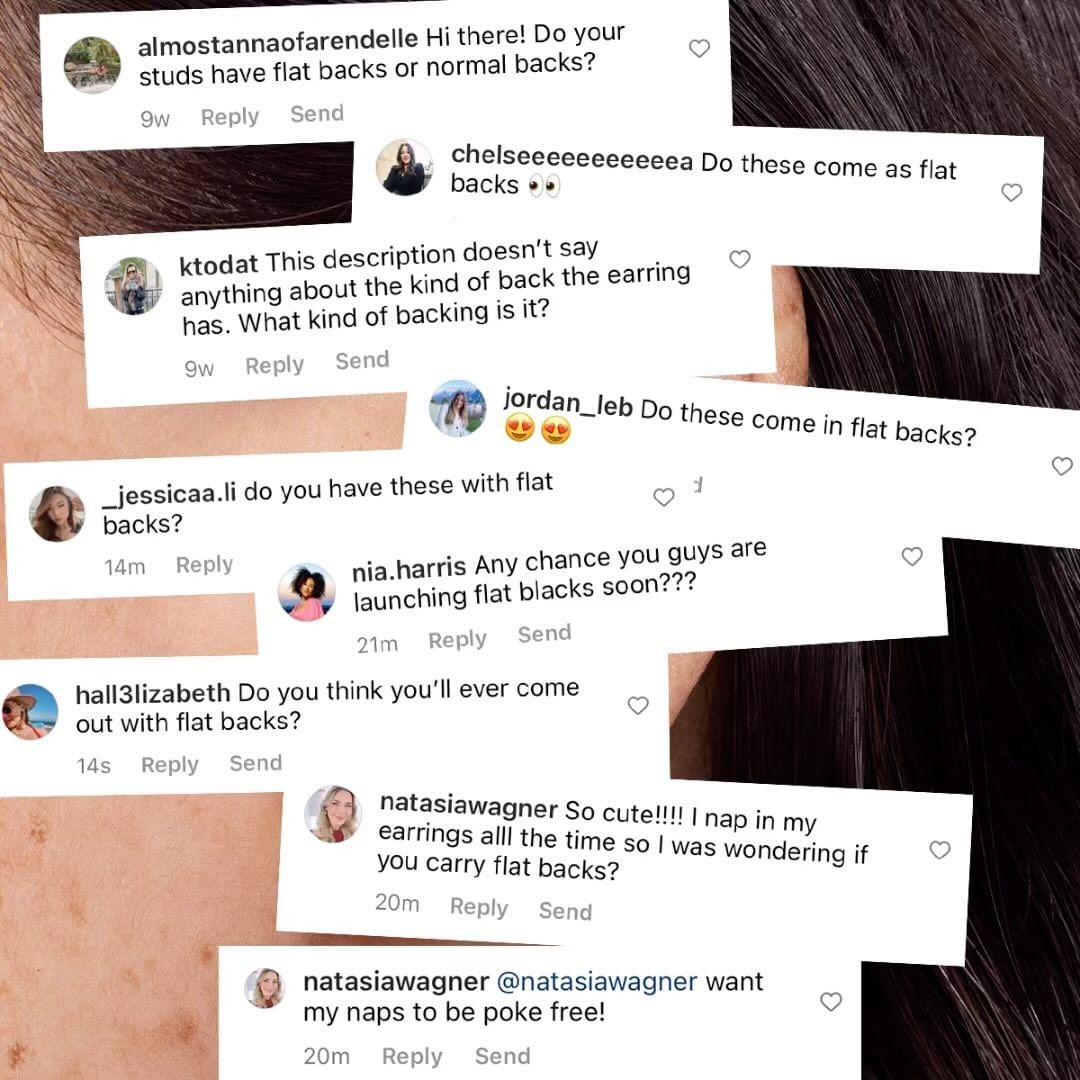
Task: Open nia.harris's profile avatar
Action: 307,592
